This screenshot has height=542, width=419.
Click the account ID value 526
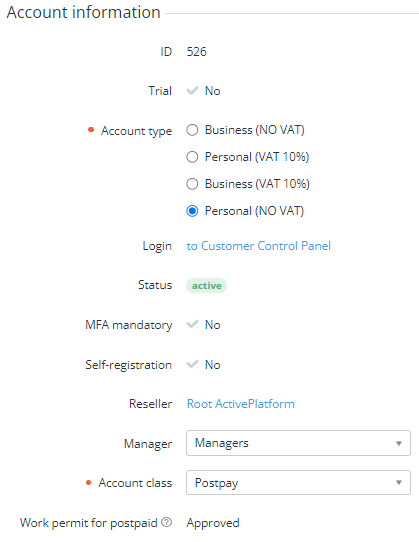click(x=196, y=52)
